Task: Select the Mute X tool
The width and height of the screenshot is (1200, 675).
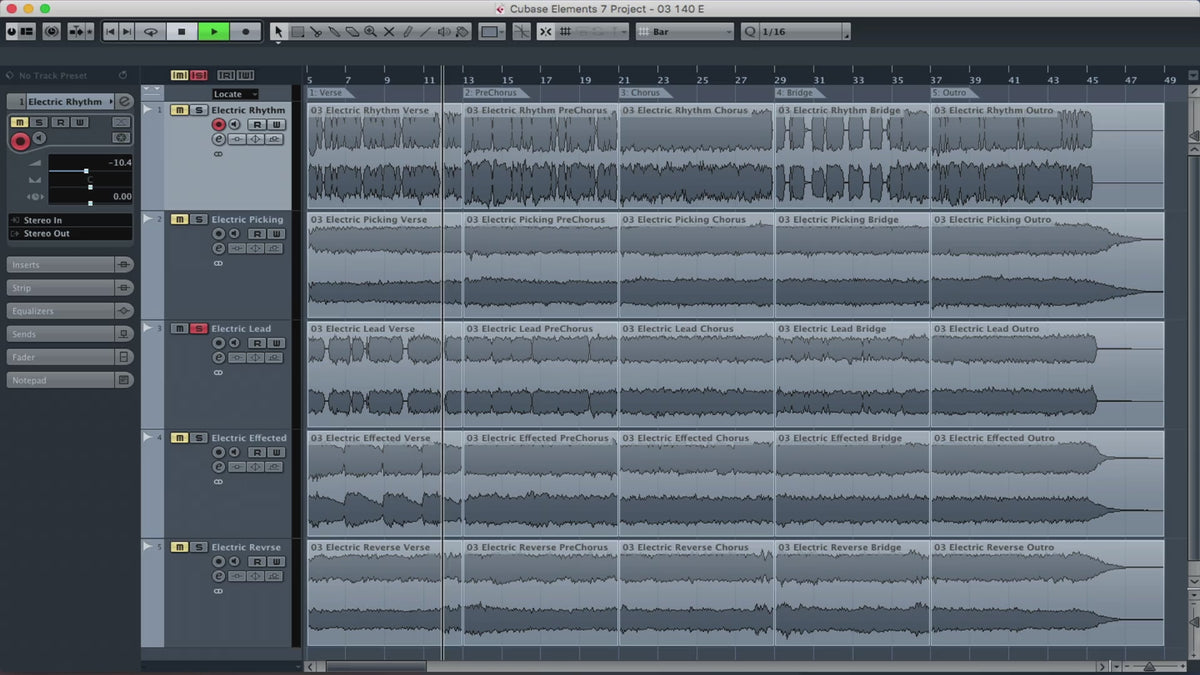Action: coord(389,32)
